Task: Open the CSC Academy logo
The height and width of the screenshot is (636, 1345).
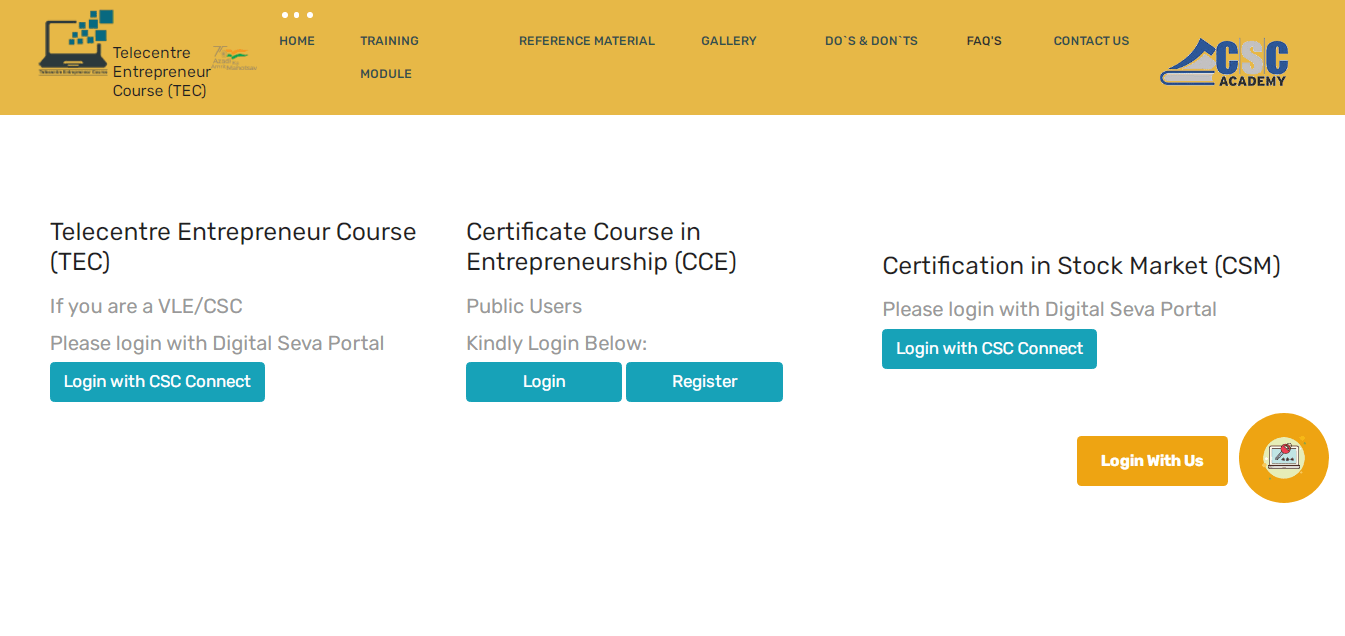Action: click(1222, 58)
